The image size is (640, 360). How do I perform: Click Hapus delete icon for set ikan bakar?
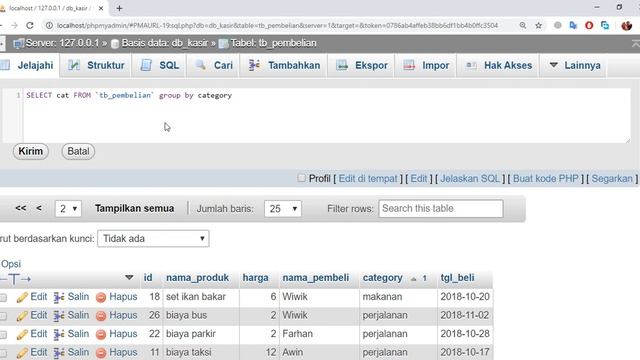click(101, 298)
